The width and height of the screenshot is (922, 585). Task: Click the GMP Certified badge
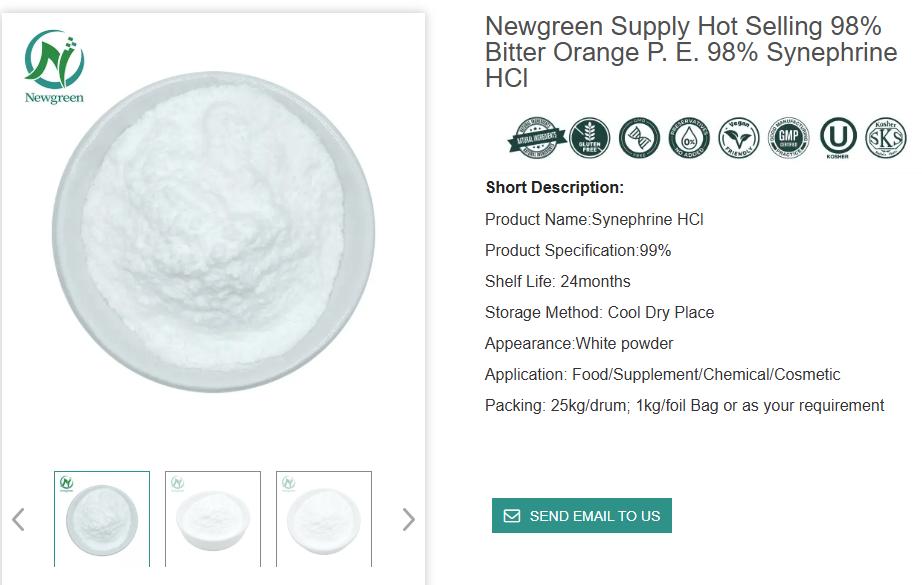tap(788, 138)
